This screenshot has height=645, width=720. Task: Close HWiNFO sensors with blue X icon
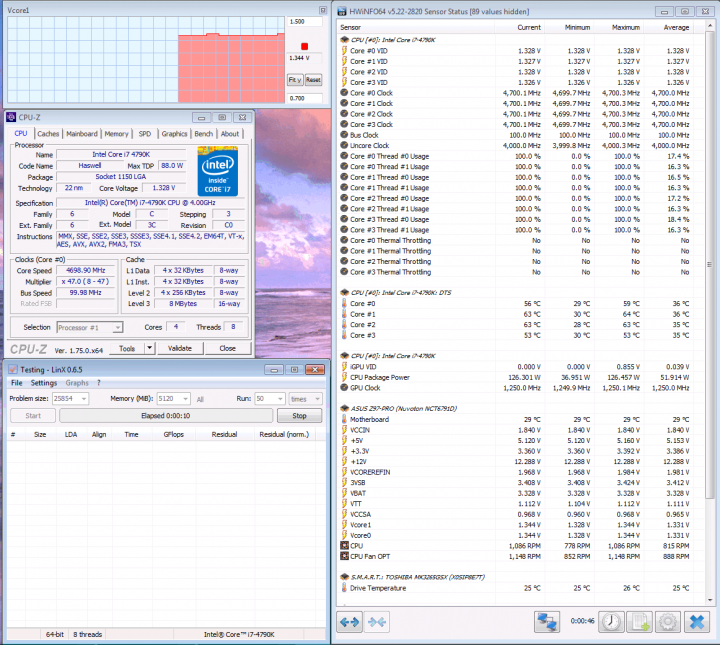pyautogui.click(x=697, y=622)
